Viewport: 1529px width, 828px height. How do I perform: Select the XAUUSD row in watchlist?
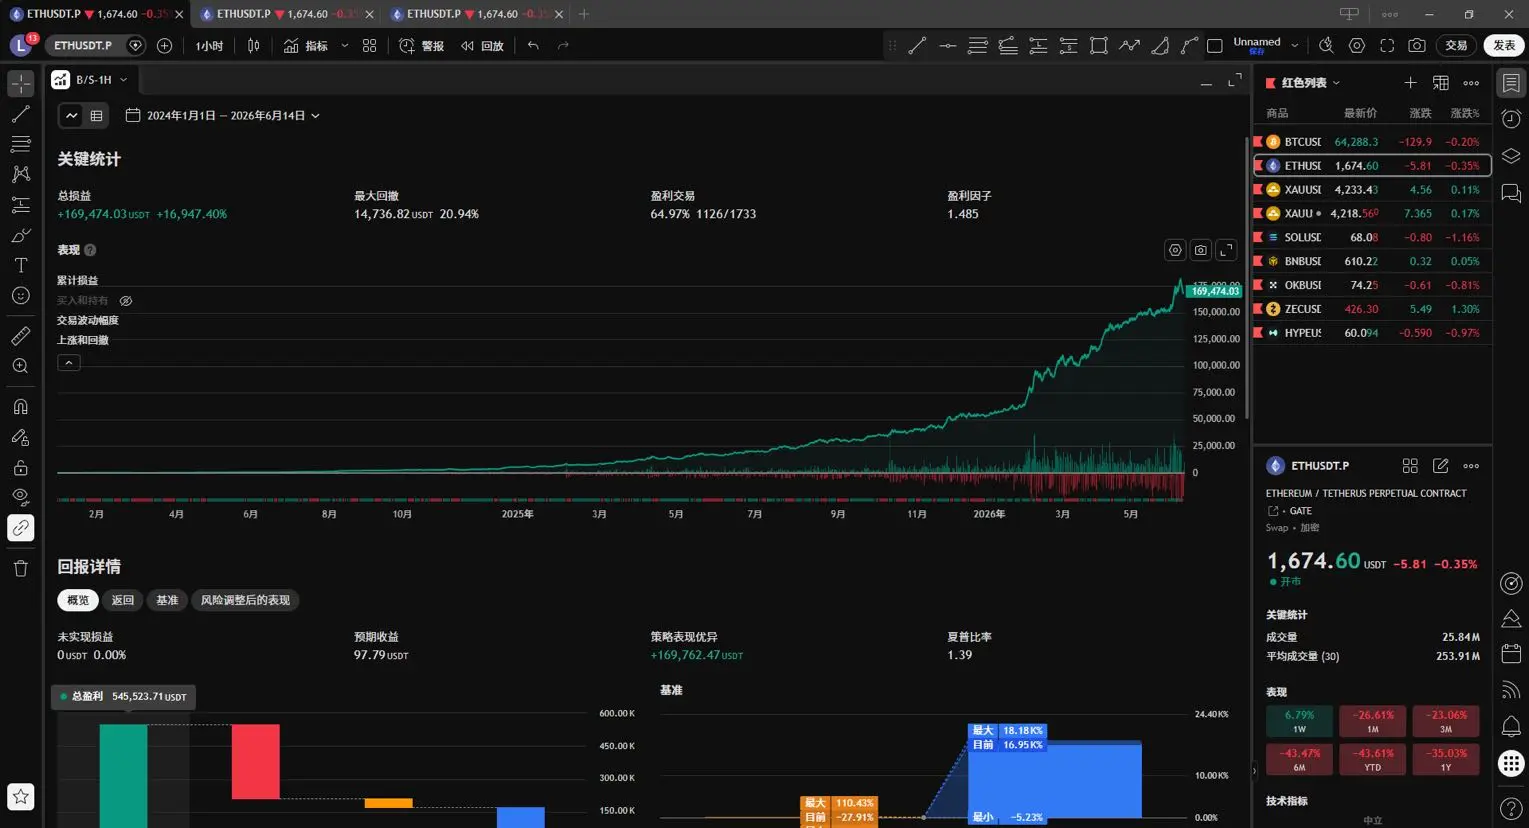(x=1372, y=189)
